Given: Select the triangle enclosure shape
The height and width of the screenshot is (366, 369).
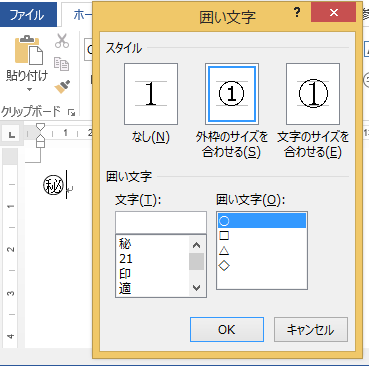Looking at the screenshot, I should click(262, 250).
